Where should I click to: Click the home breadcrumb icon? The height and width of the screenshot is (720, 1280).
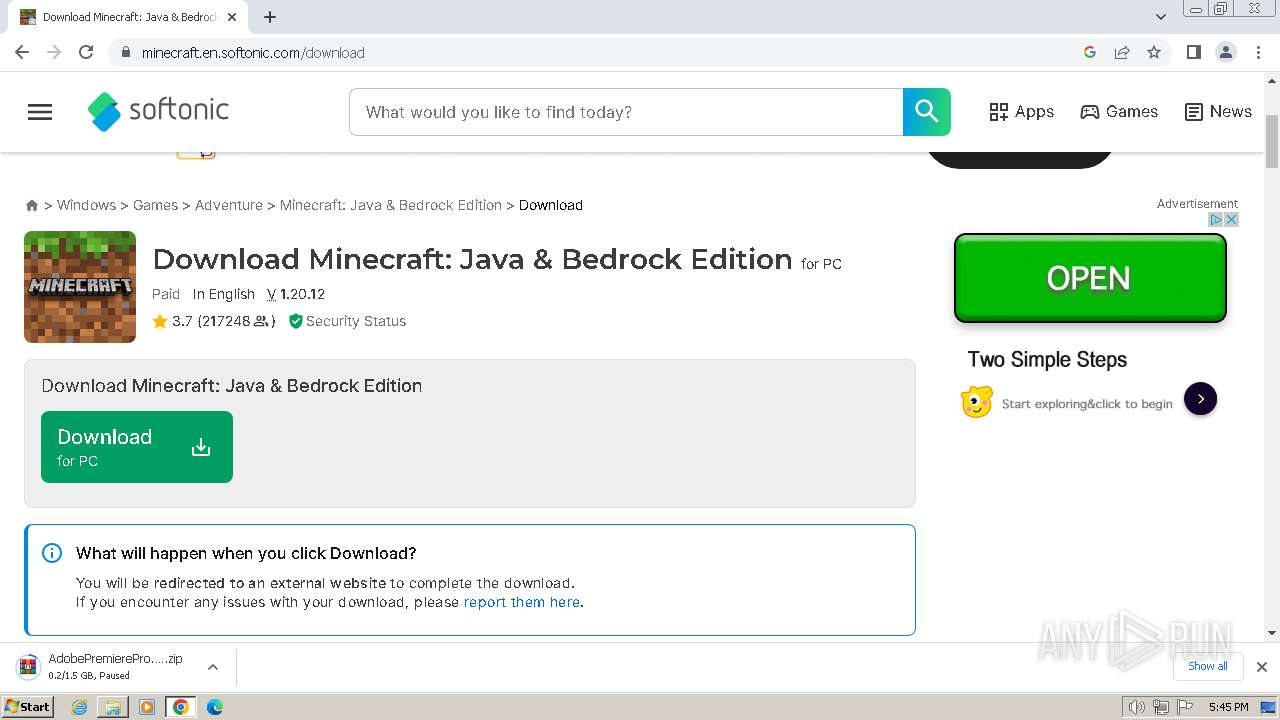[x=32, y=205]
